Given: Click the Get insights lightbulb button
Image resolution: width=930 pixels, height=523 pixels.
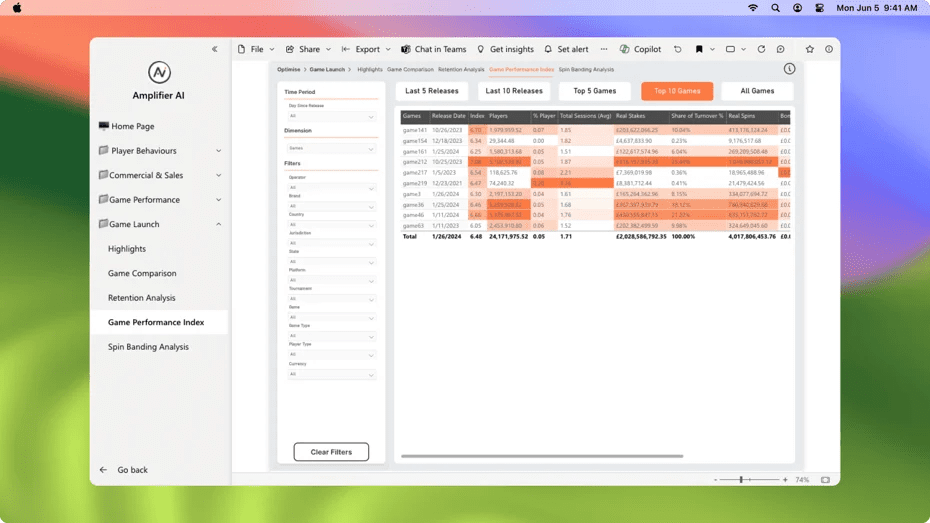Looking at the screenshot, I should pos(505,49).
